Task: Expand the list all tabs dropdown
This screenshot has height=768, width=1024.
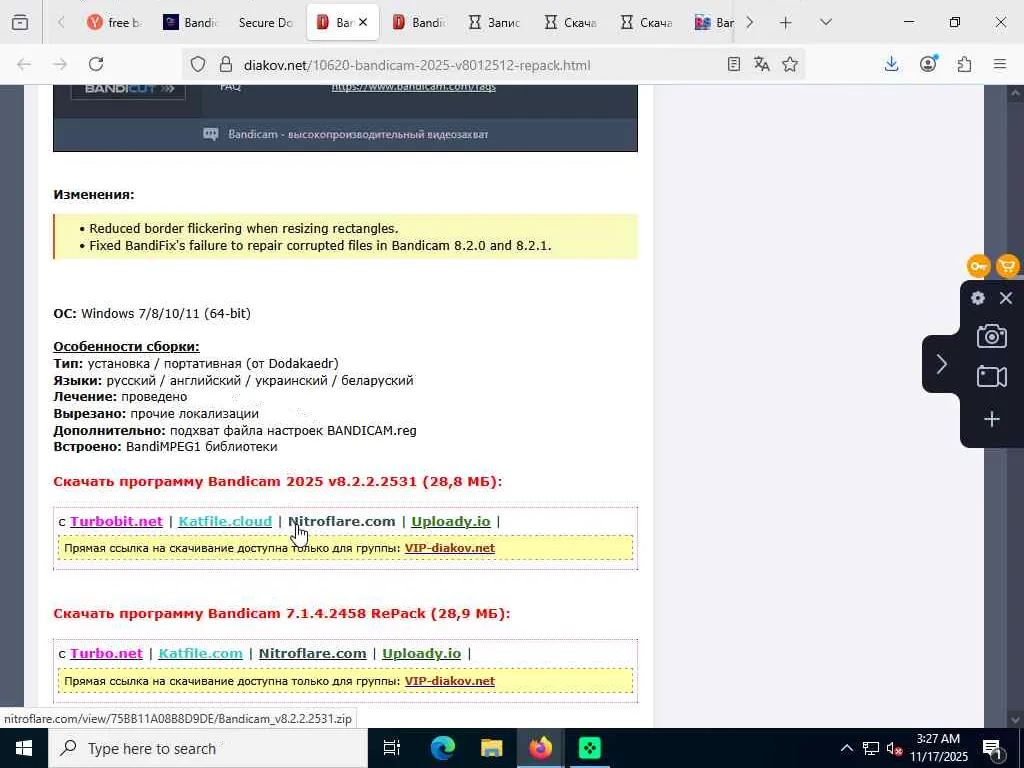Action: pyautogui.click(x=825, y=22)
